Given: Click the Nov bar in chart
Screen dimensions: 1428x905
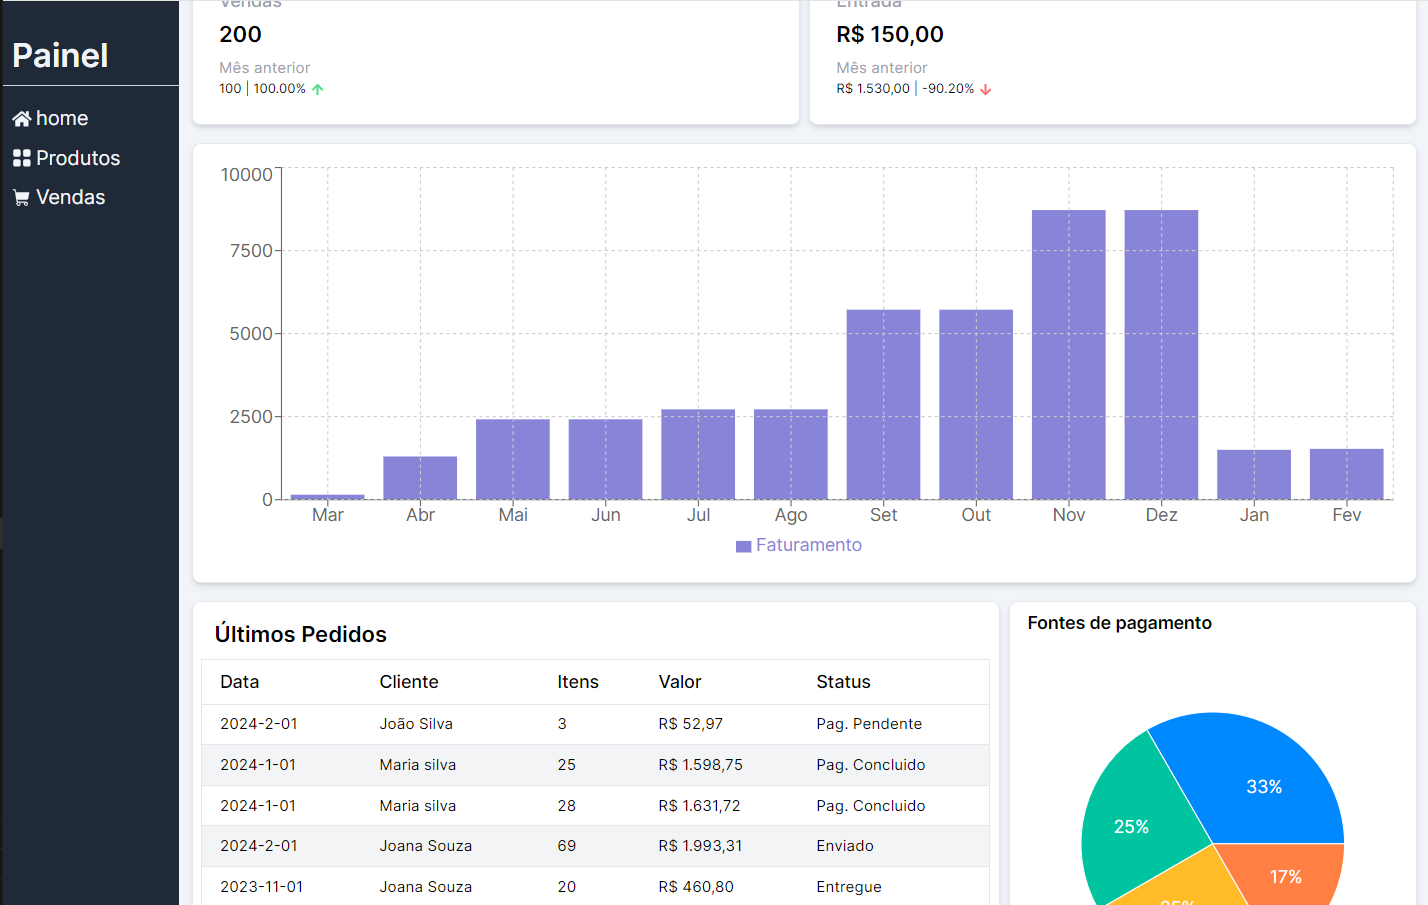Looking at the screenshot, I should [x=1068, y=355].
